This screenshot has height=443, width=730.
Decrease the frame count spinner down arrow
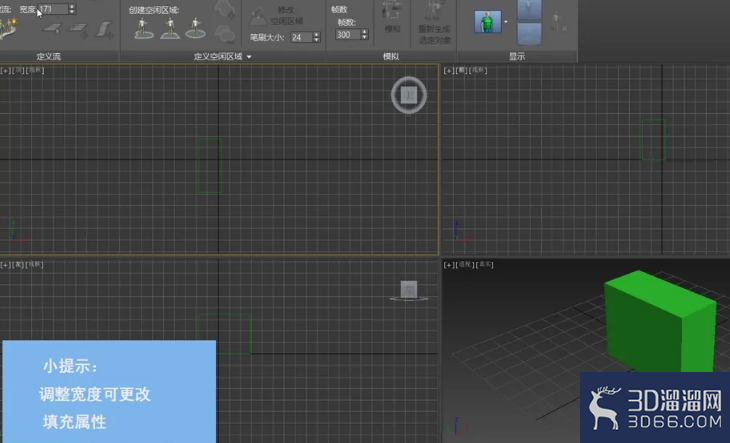click(365, 37)
